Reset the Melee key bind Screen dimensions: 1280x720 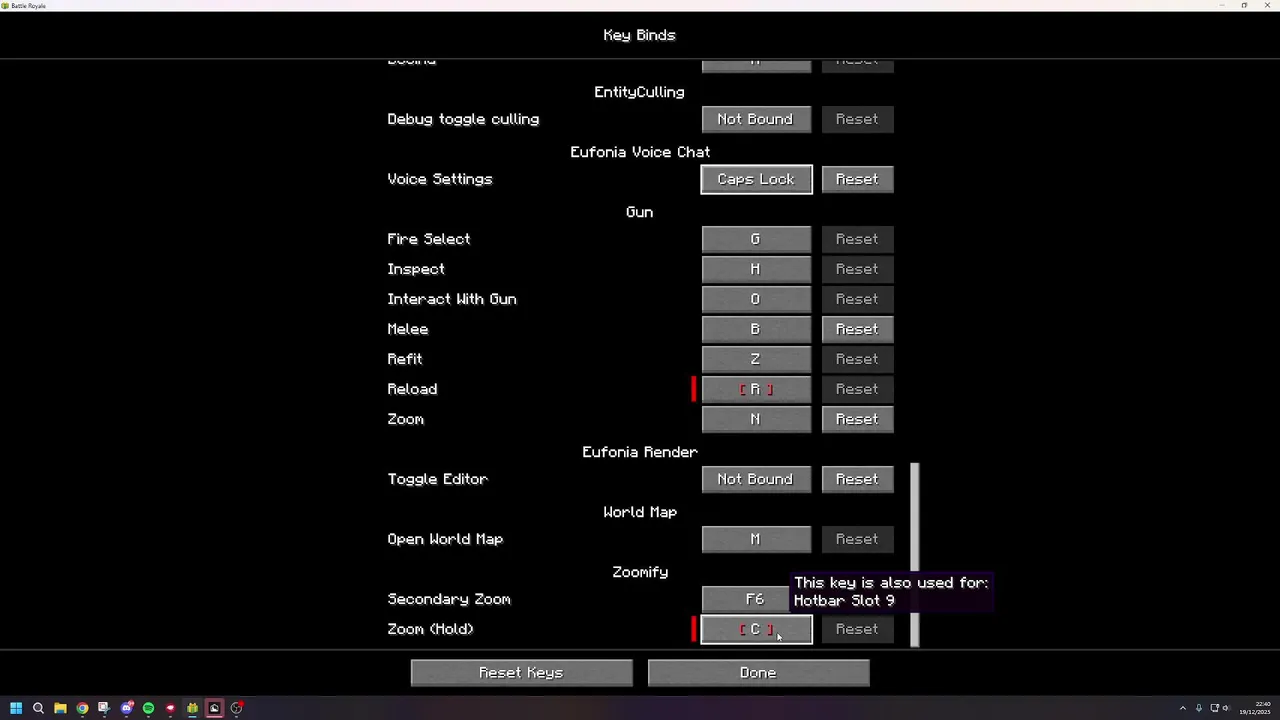[857, 329]
